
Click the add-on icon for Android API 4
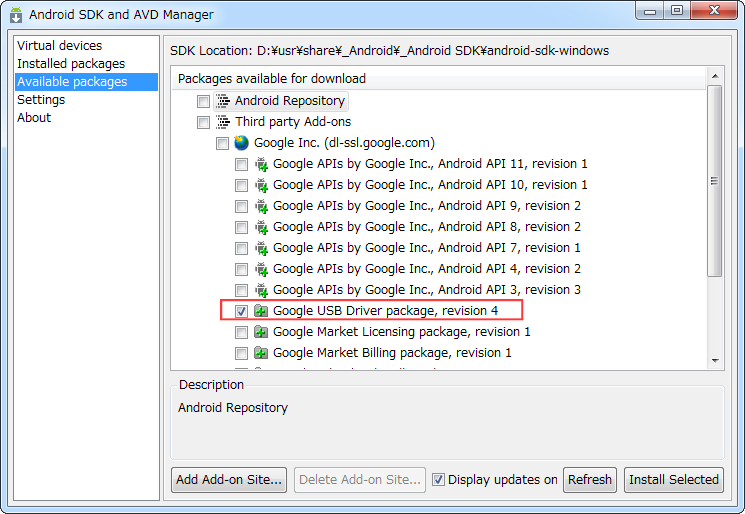[261, 269]
